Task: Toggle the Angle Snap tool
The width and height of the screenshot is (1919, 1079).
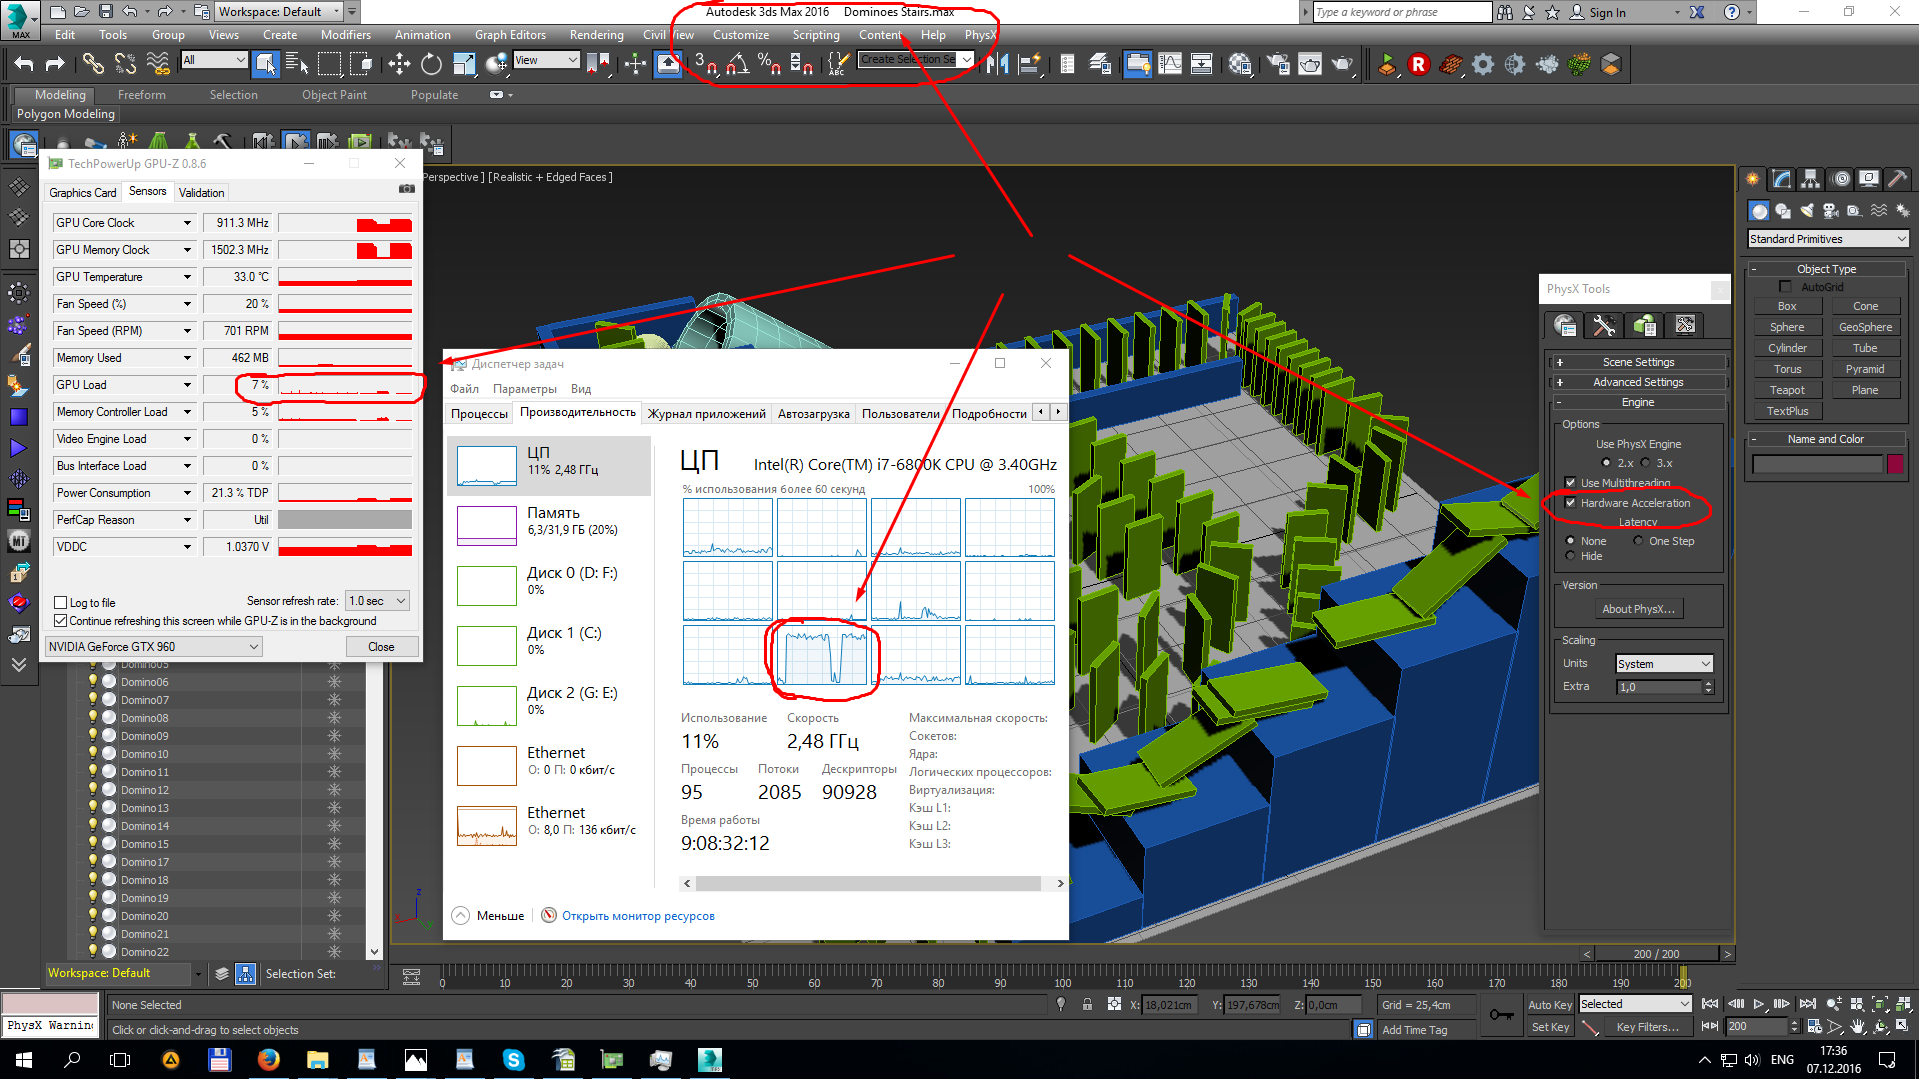Action: pos(738,65)
